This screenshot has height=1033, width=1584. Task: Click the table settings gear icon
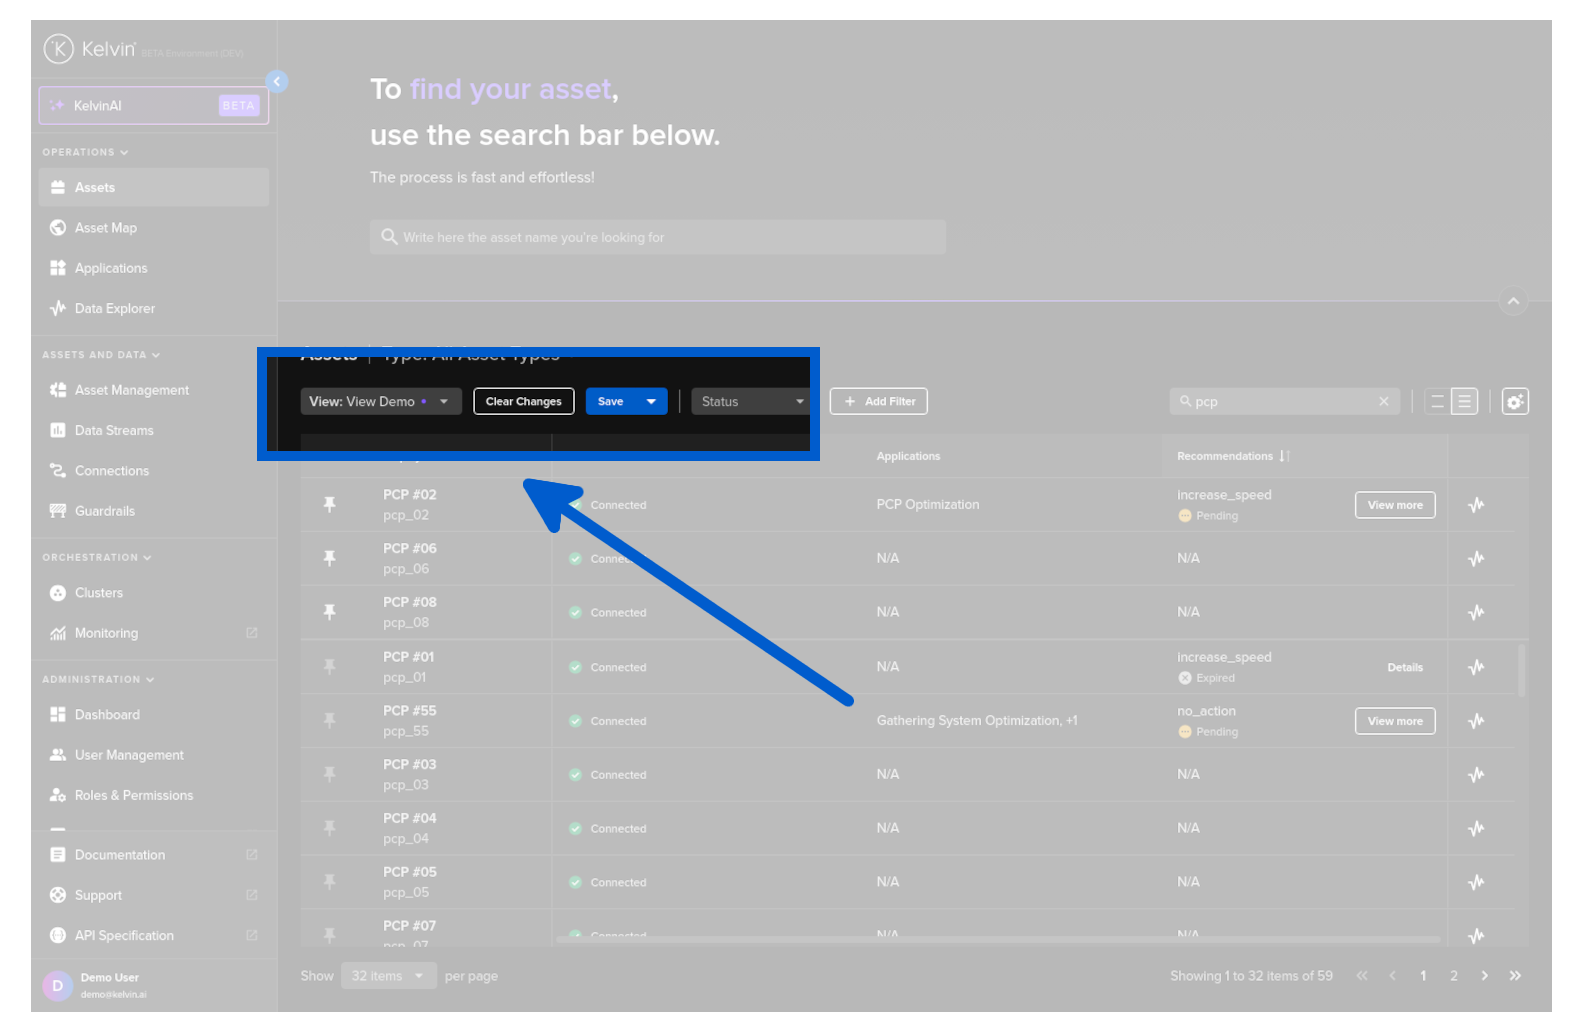coord(1514,402)
